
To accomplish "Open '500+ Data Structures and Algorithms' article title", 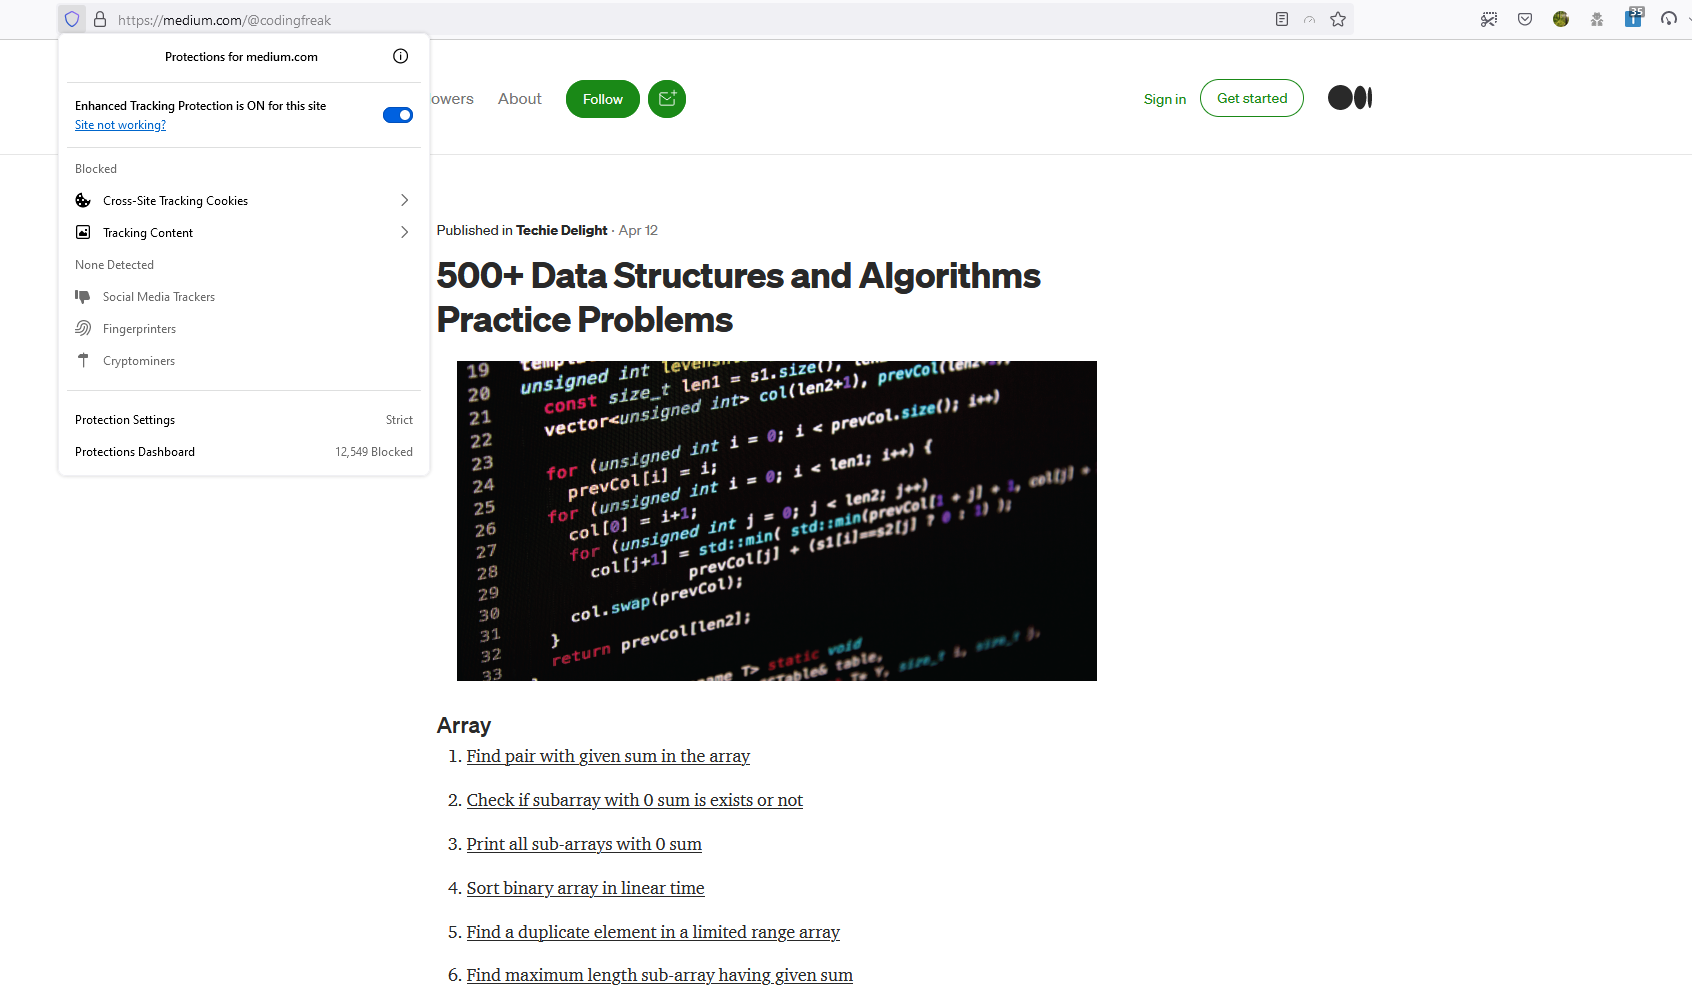I will coord(738,297).
